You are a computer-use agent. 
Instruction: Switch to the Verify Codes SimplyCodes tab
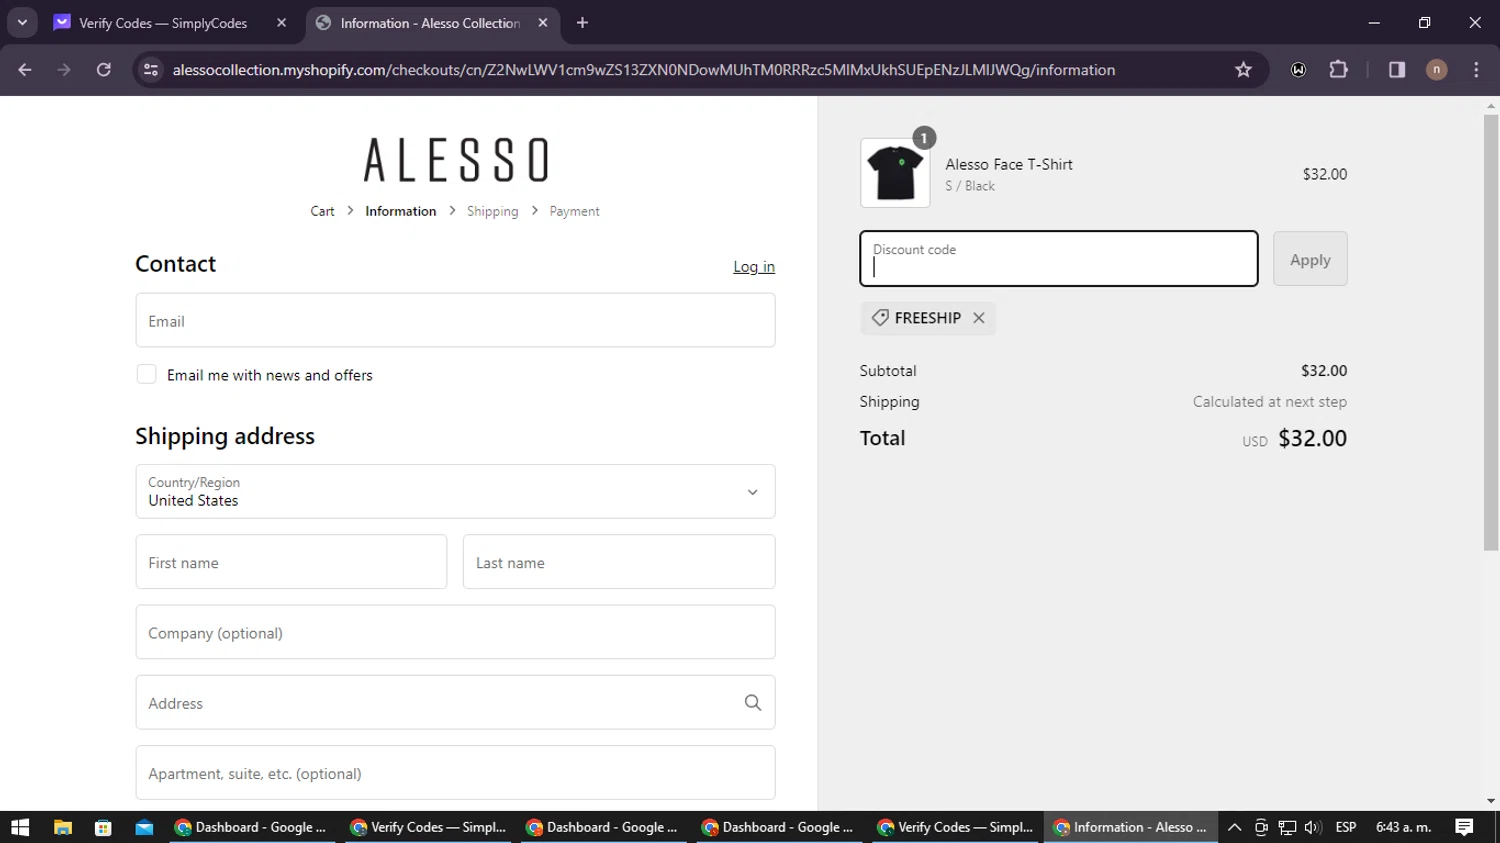pos(163,23)
